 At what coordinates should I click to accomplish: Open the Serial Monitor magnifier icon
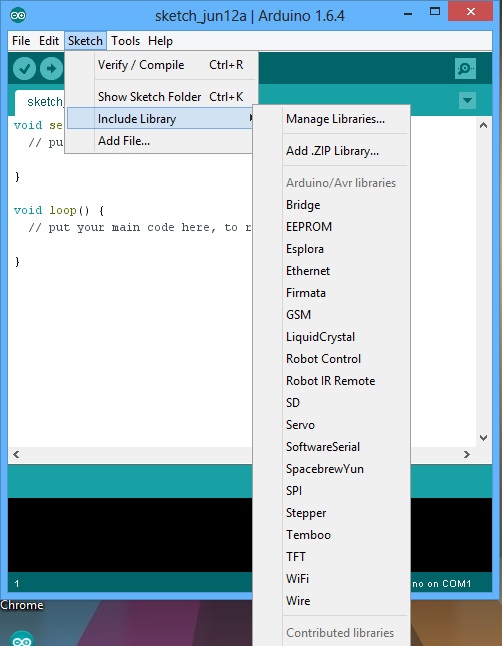click(x=465, y=68)
